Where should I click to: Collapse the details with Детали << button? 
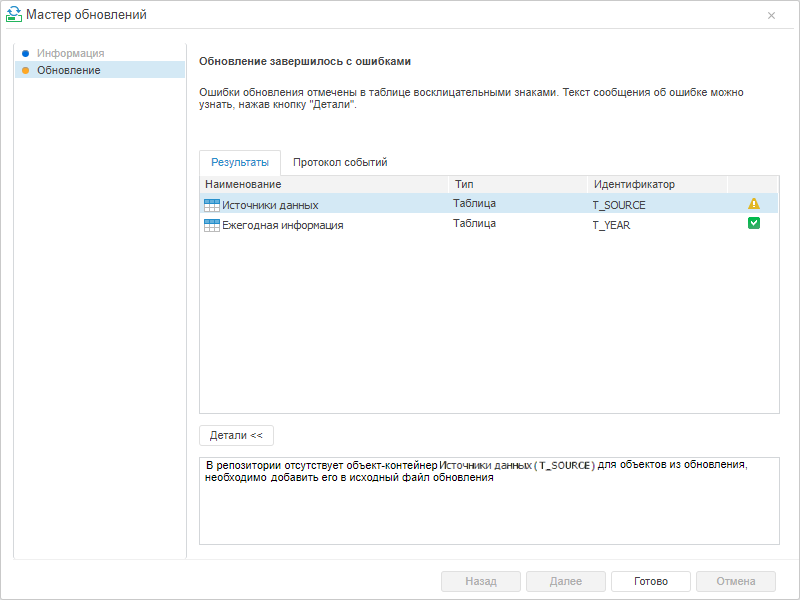236,436
